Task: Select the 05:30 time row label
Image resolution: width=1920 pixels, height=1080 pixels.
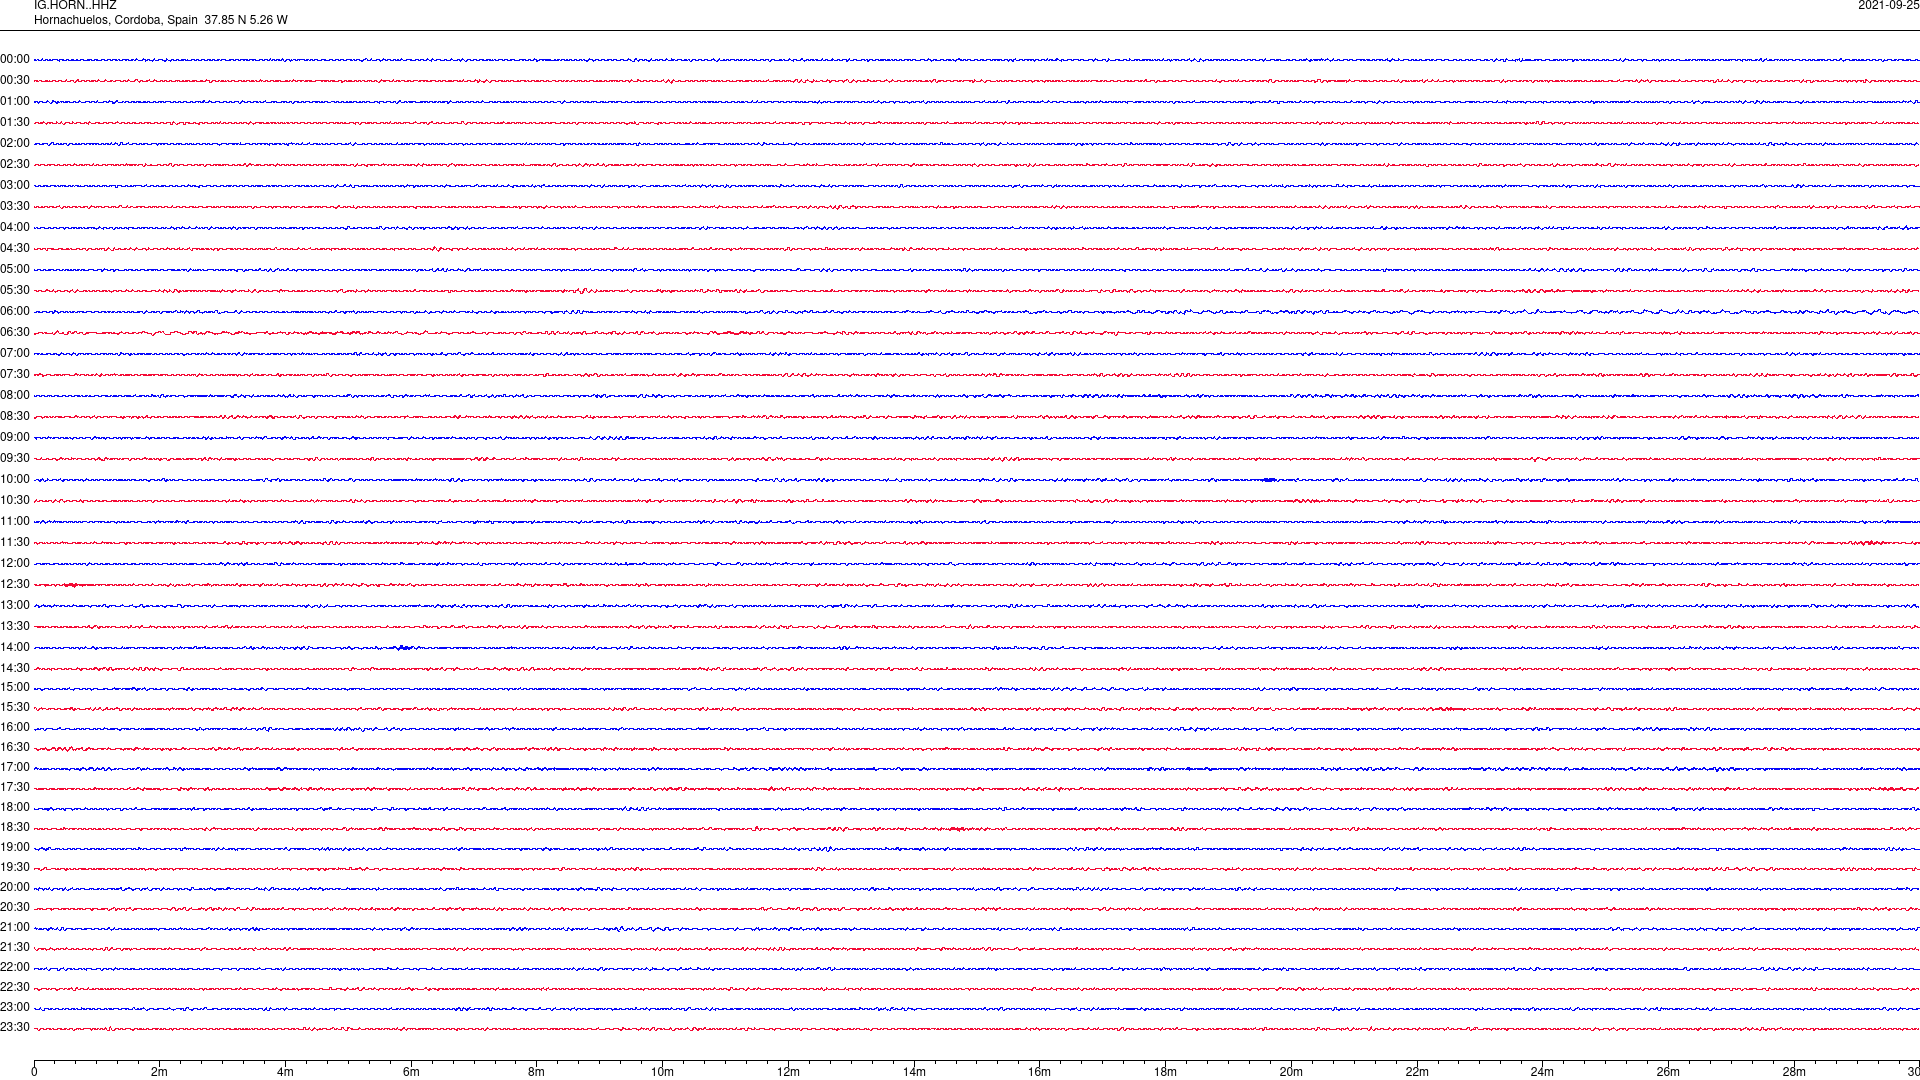Action: (15, 290)
